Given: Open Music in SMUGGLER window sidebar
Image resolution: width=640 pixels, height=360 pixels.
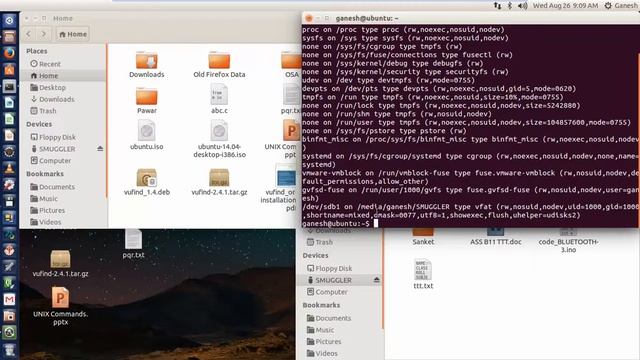Looking at the screenshot, I should point(320,330).
